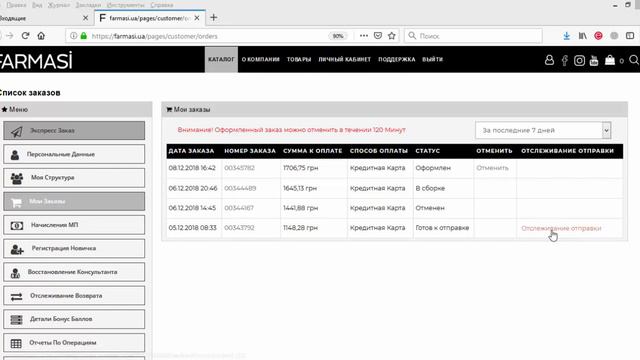Toggle the sidebar view icon
Screen dimensions: 640x360
(630, 36)
